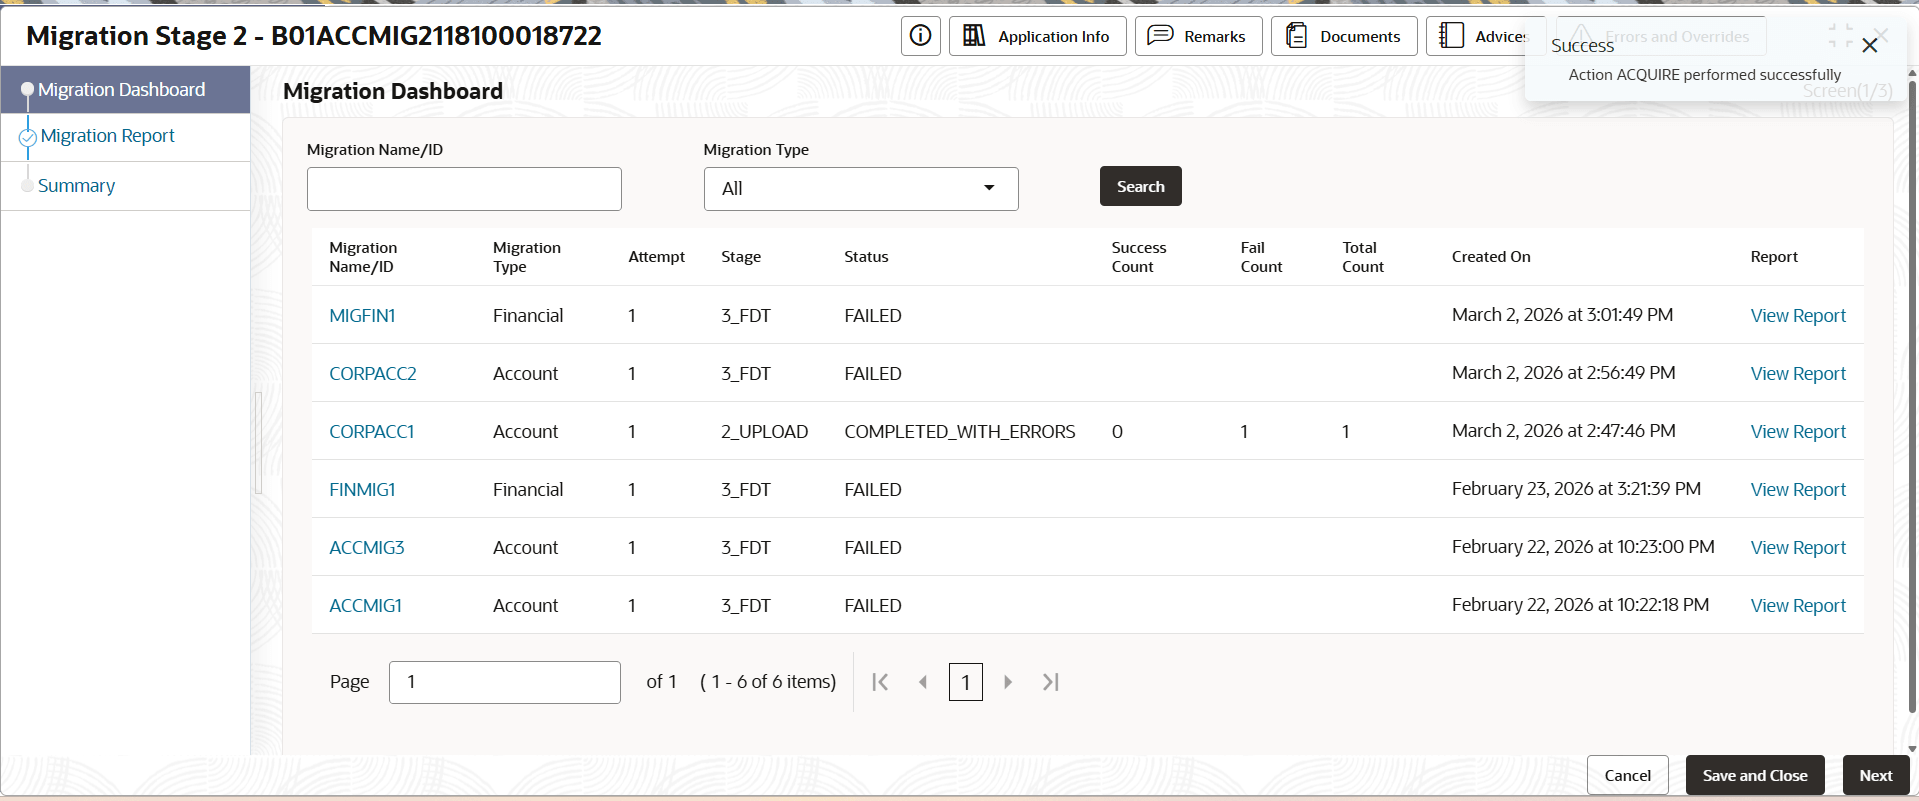The height and width of the screenshot is (801, 1919).
Task: Go to Migration Report step
Action: (107, 136)
